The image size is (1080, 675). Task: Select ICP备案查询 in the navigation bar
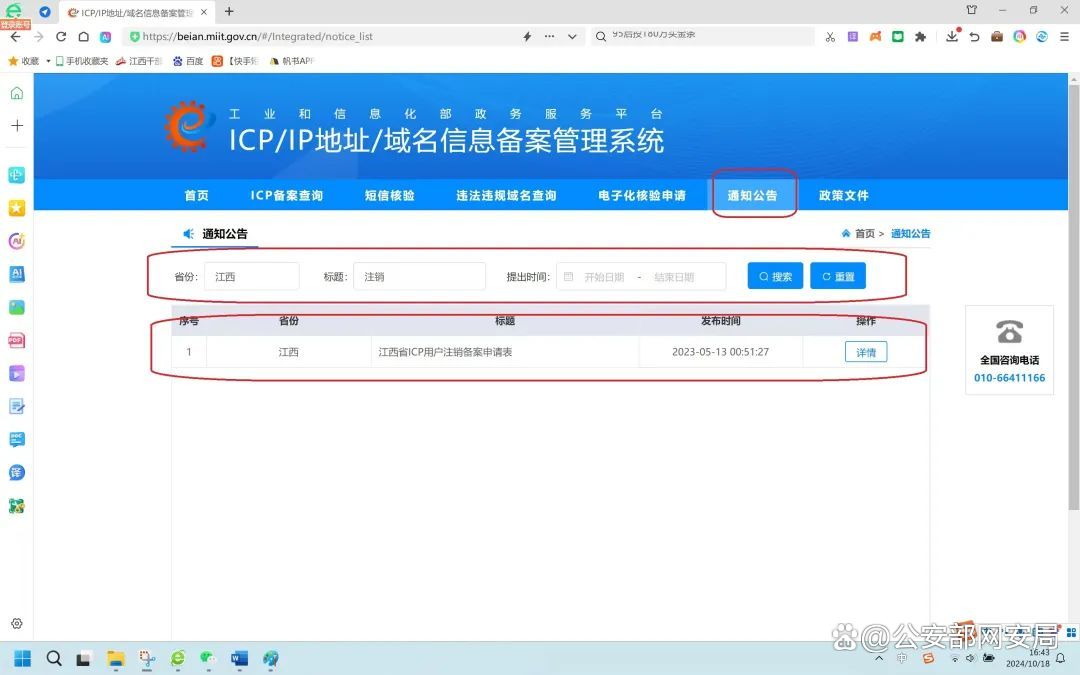click(x=287, y=195)
